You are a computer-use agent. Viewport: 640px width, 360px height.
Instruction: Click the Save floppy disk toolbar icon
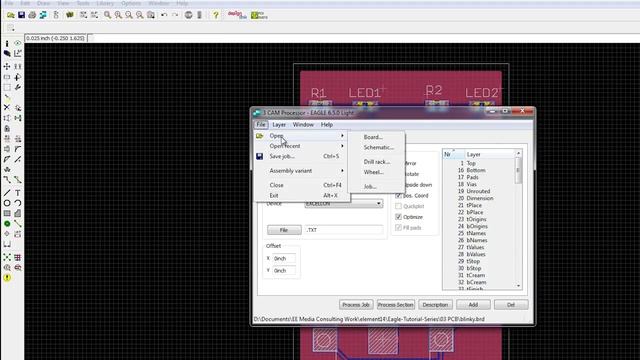click(21, 15)
